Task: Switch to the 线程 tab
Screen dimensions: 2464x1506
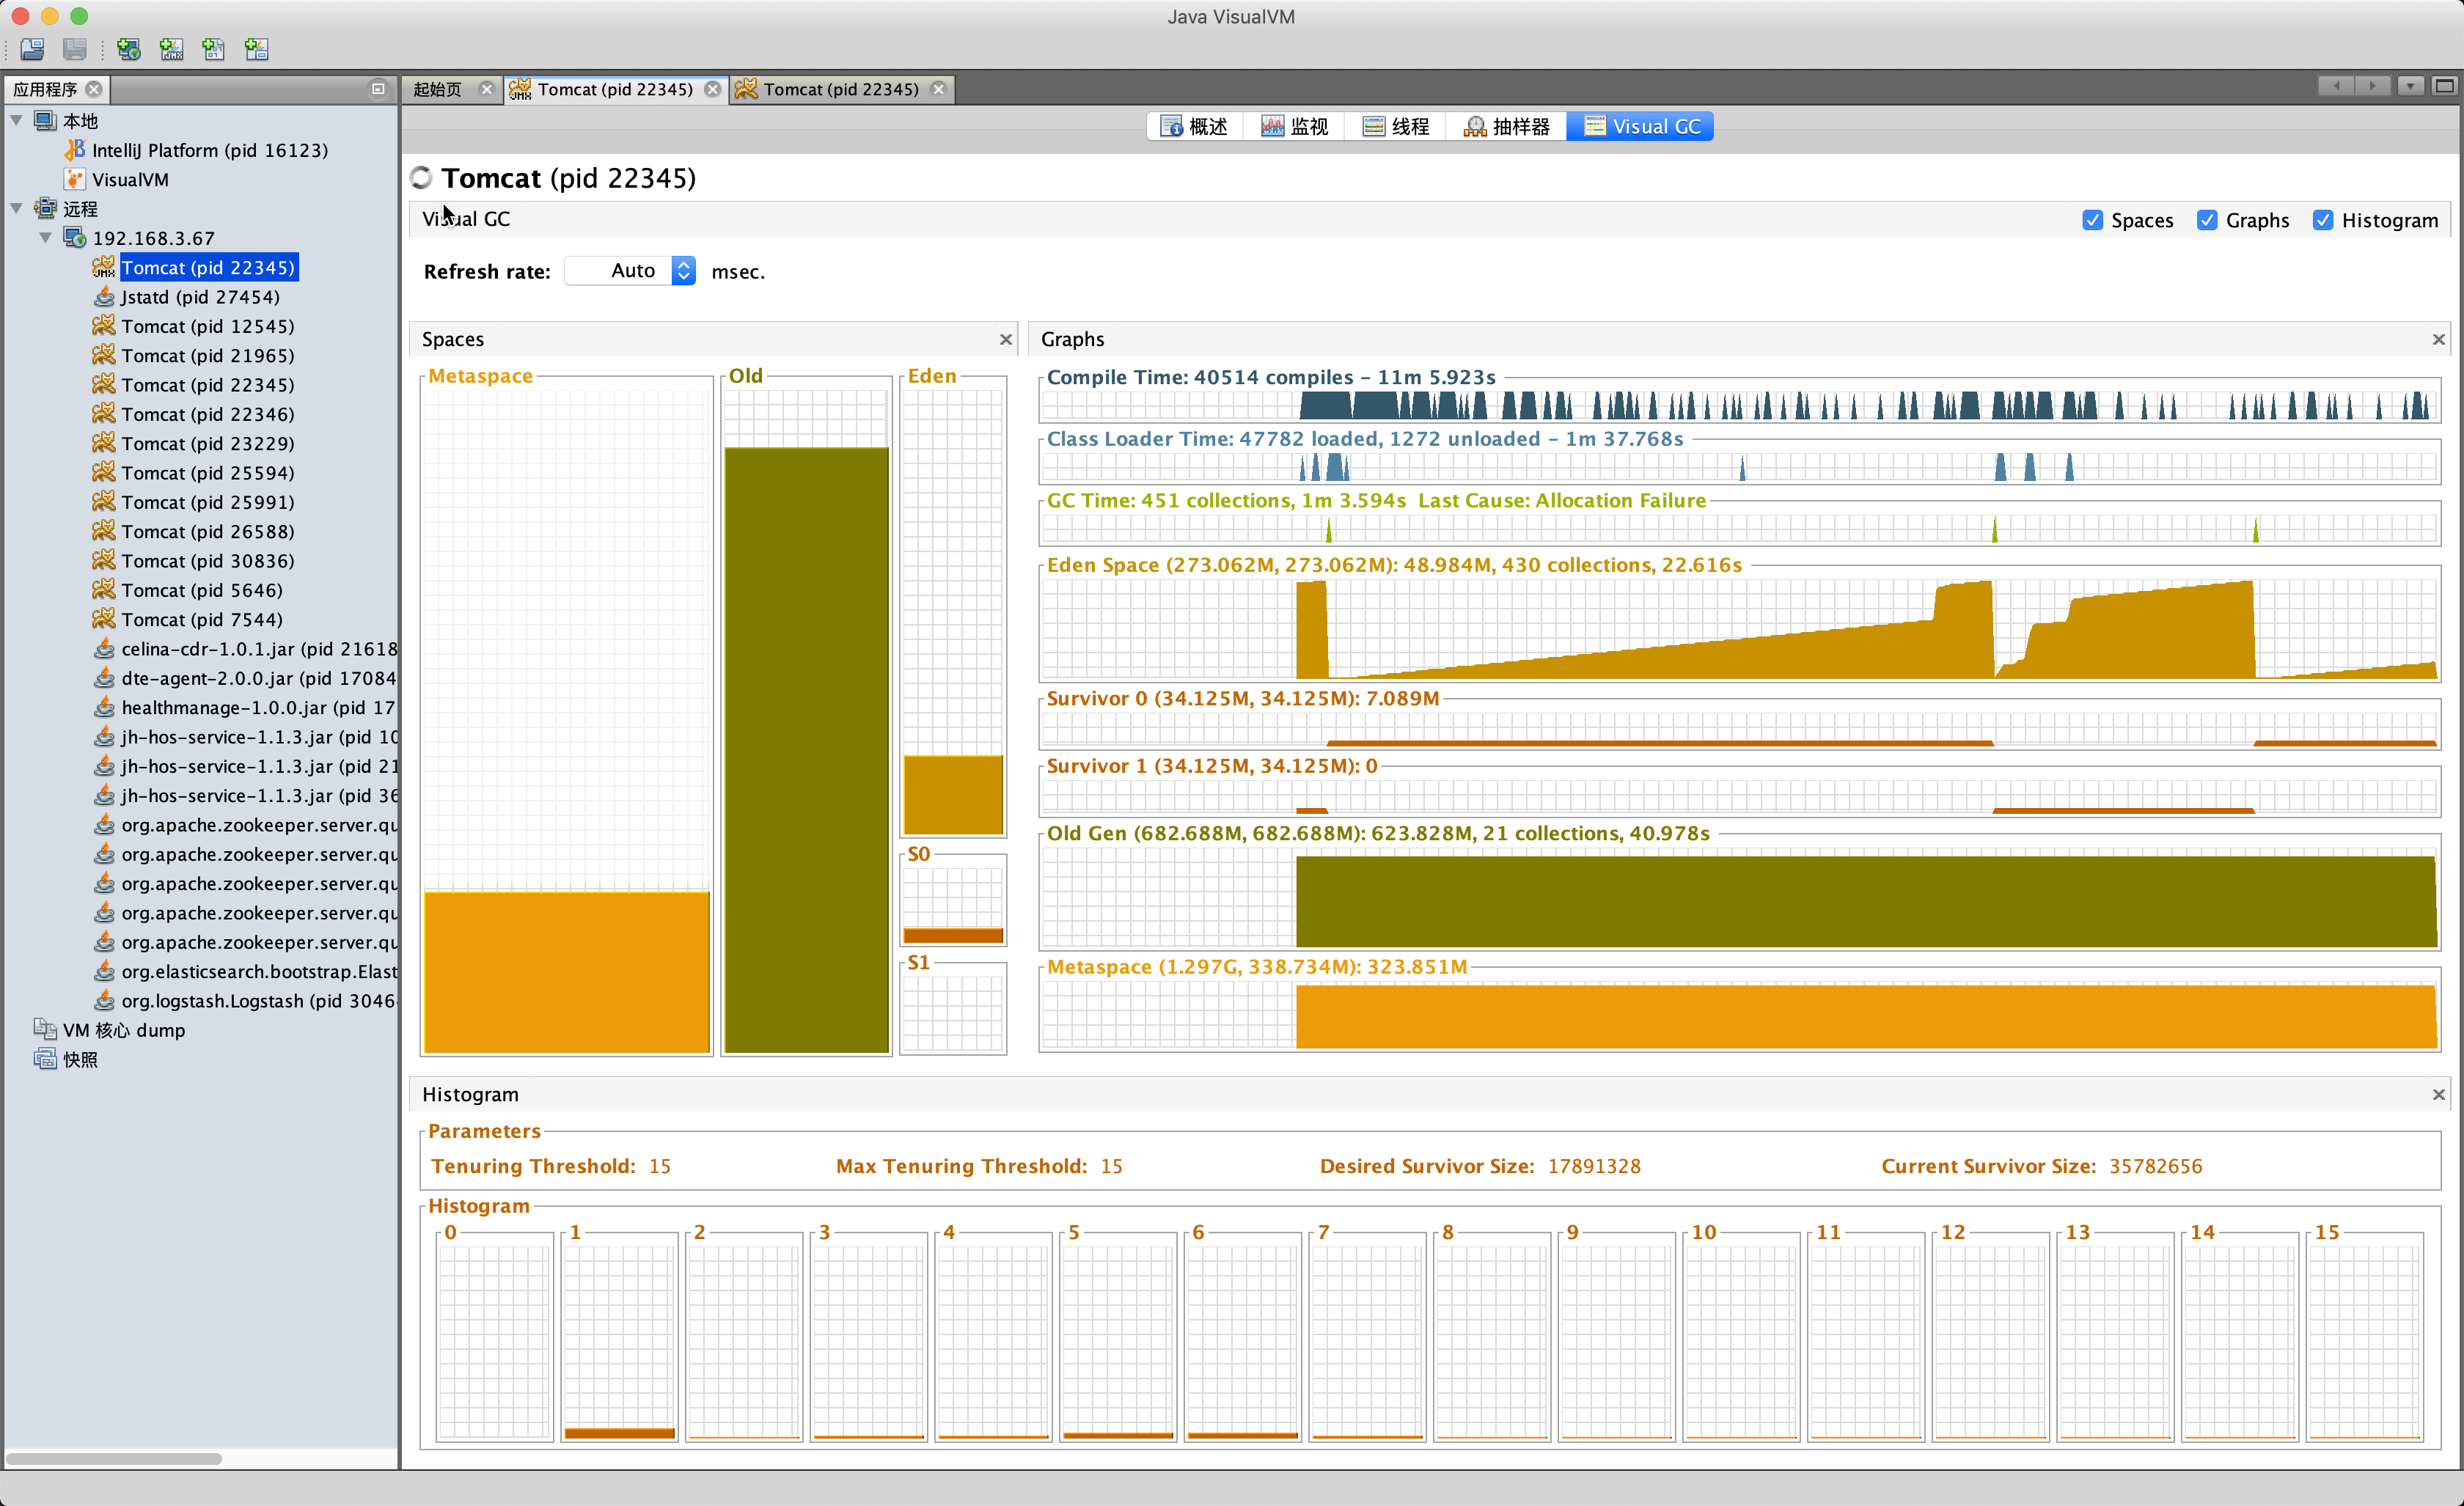Action: pos(1396,127)
